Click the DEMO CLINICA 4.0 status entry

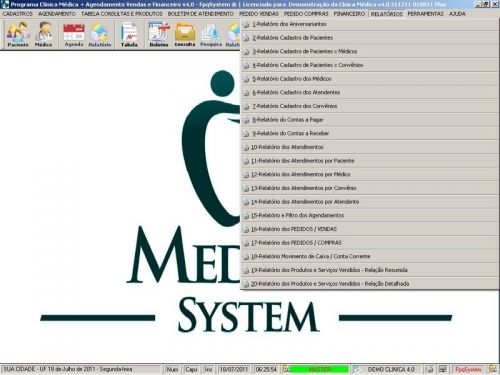[391, 369]
